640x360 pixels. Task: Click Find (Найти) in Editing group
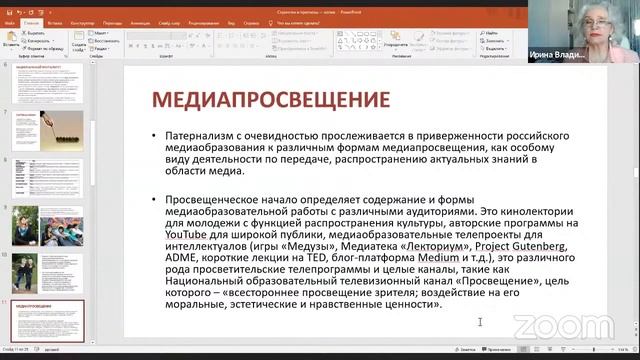pyautogui.click(x=489, y=33)
